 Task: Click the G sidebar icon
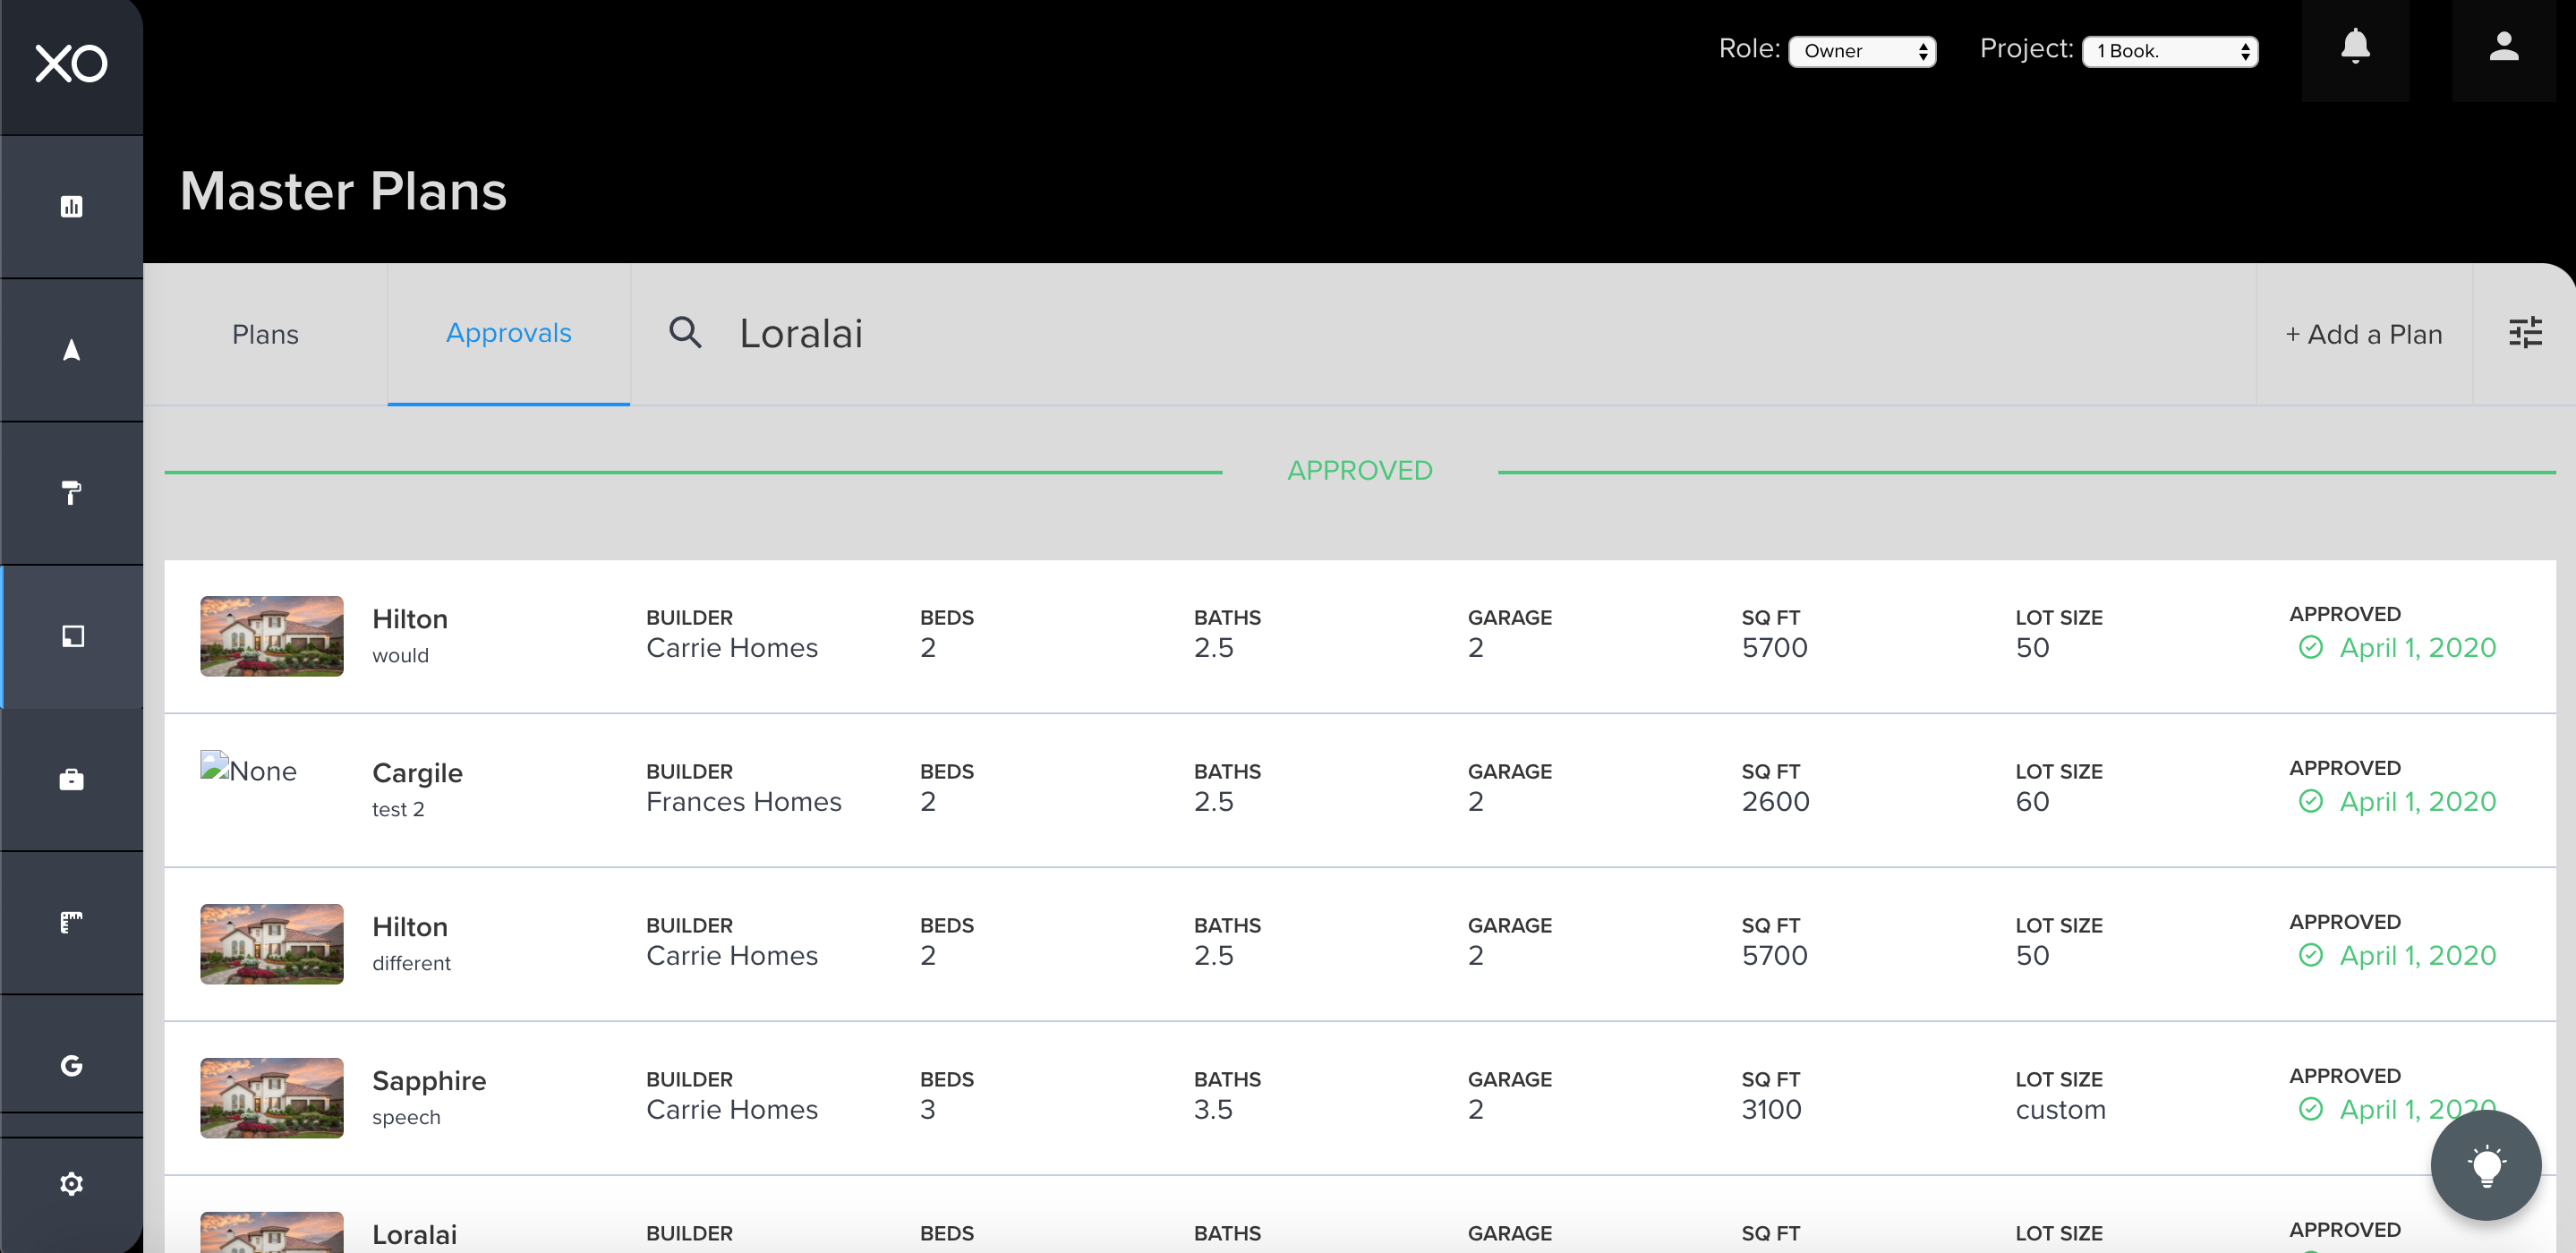(x=71, y=1065)
